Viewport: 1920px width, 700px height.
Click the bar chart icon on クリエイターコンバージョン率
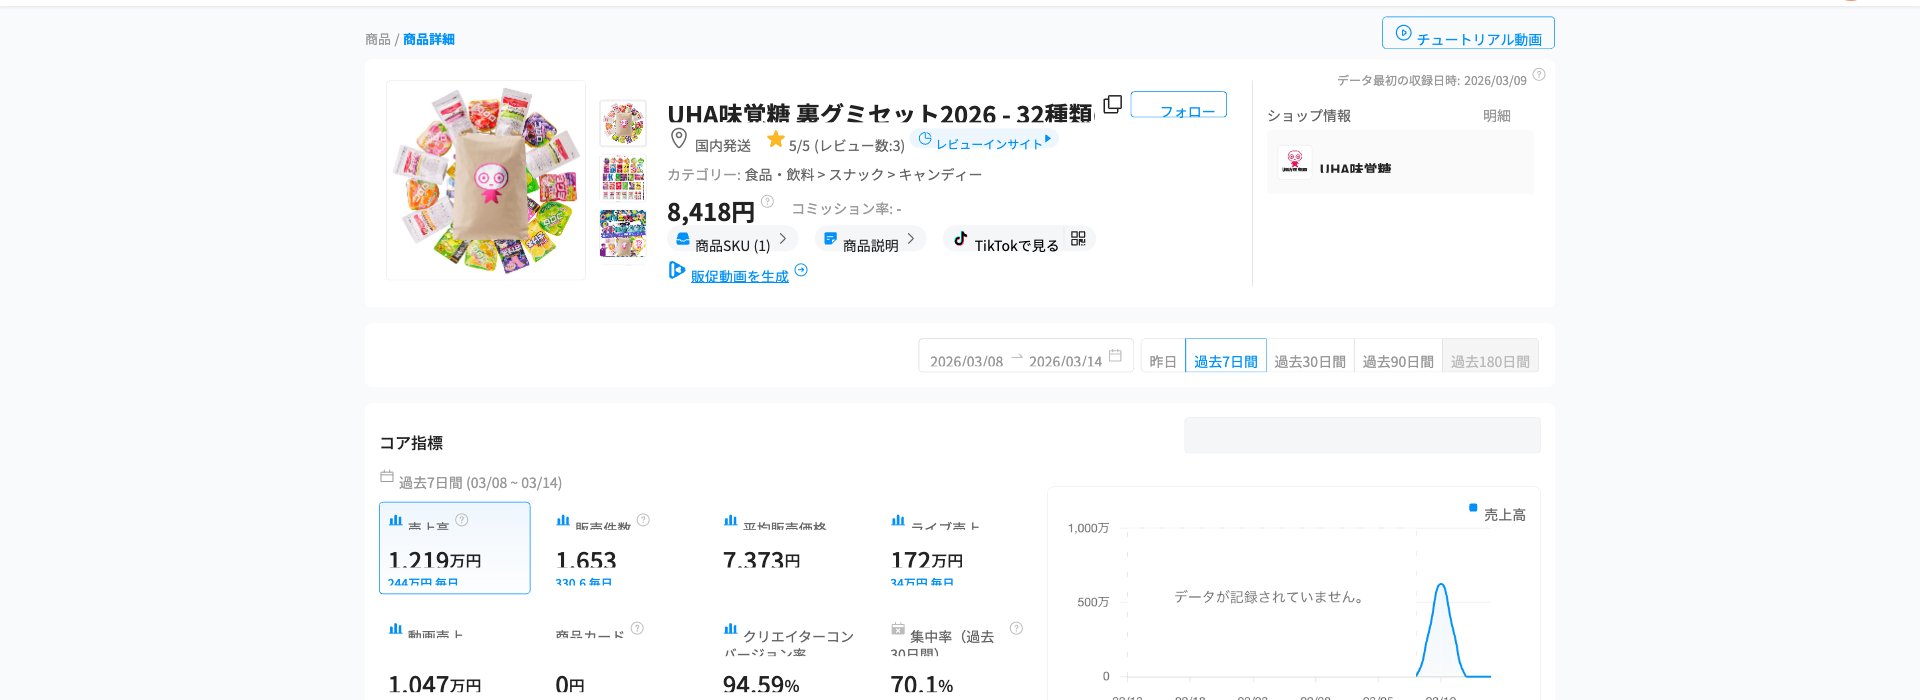coord(731,629)
